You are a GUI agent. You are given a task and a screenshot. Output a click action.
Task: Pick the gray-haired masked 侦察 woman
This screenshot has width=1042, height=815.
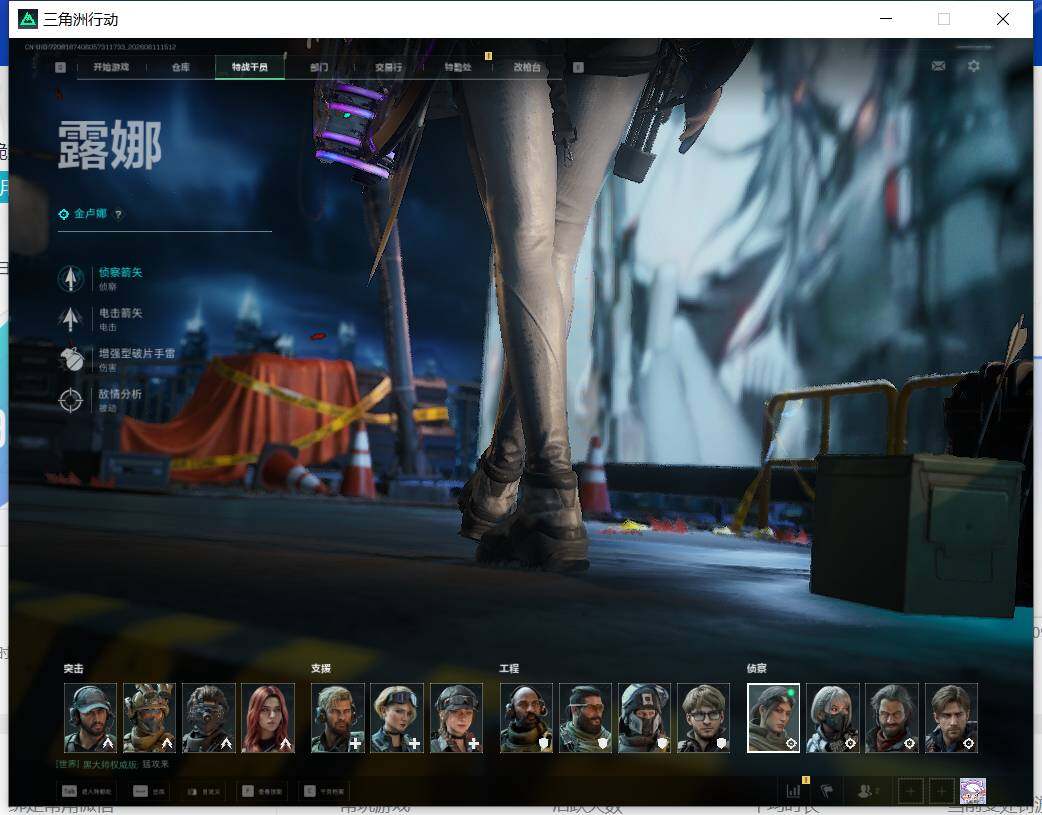click(833, 718)
